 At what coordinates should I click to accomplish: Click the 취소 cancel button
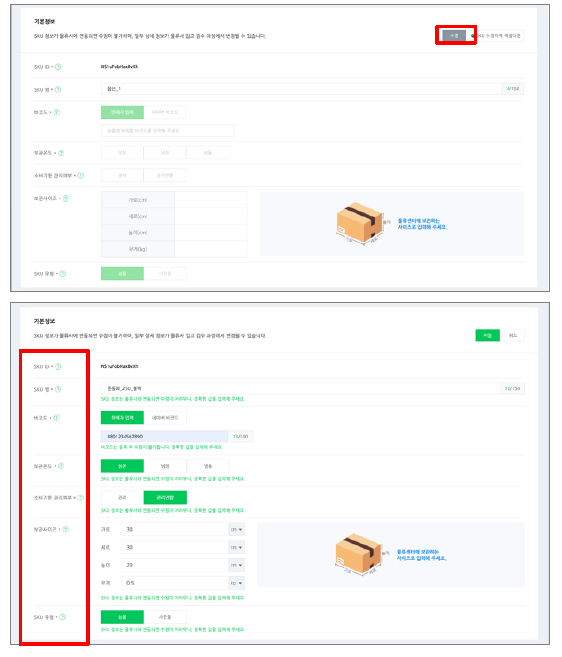click(x=513, y=335)
